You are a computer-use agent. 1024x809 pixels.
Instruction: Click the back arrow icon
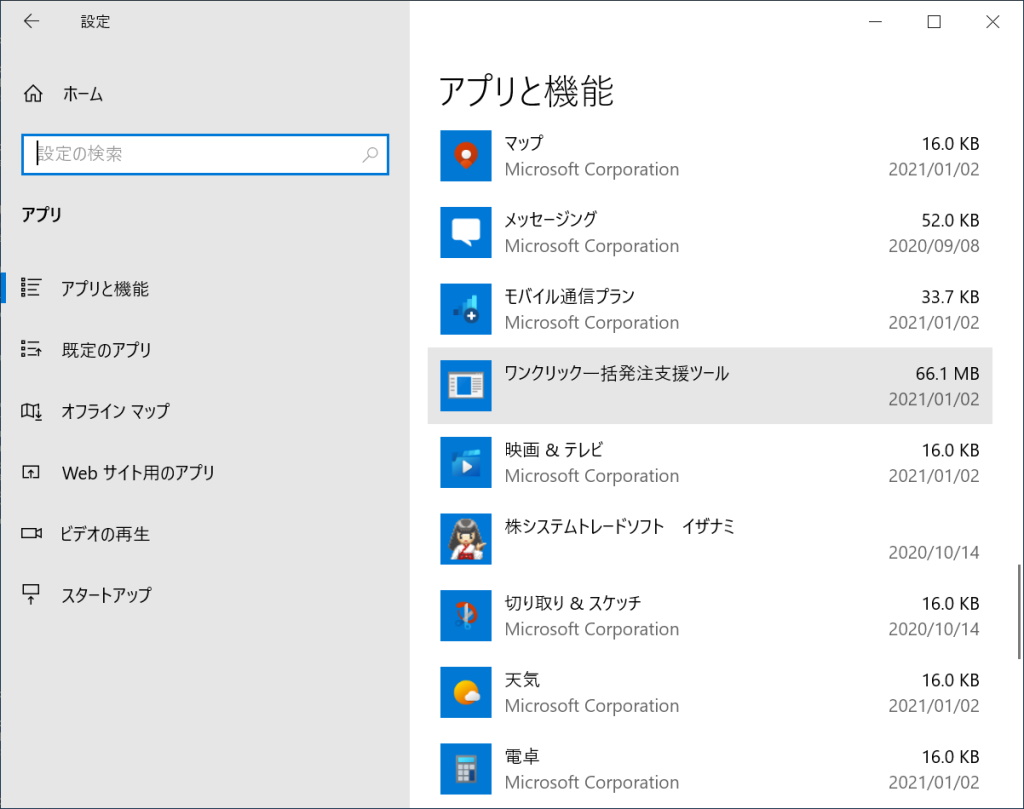pos(31,22)
